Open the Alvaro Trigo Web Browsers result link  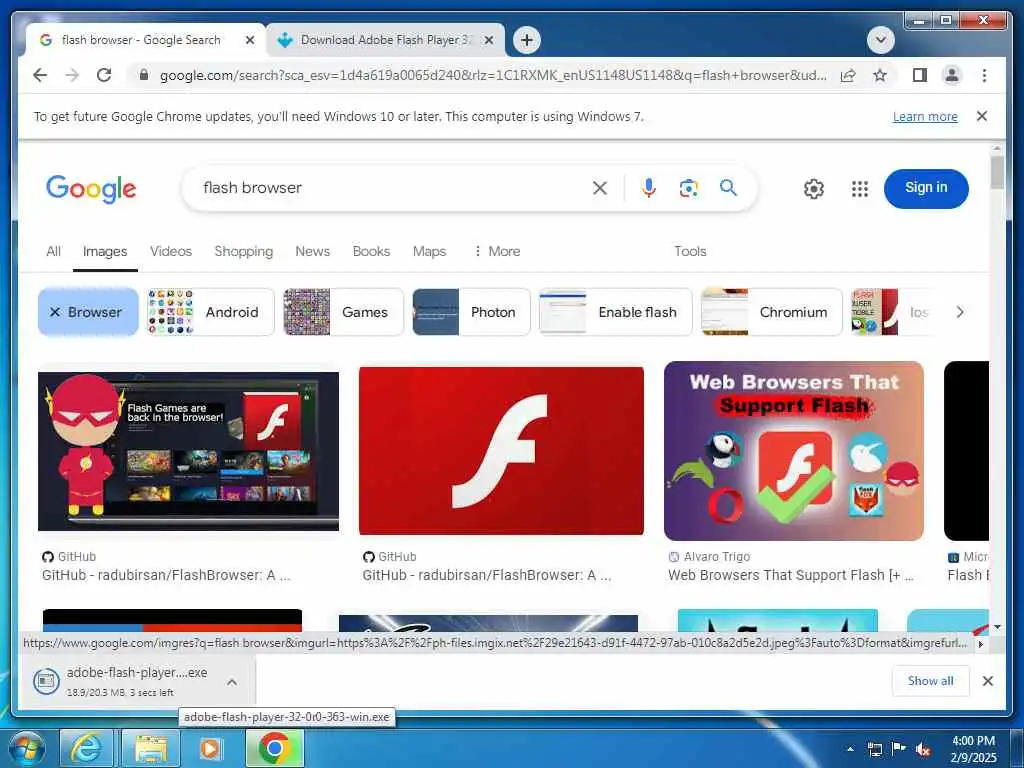pyautogui.click(x=790, y=575)
